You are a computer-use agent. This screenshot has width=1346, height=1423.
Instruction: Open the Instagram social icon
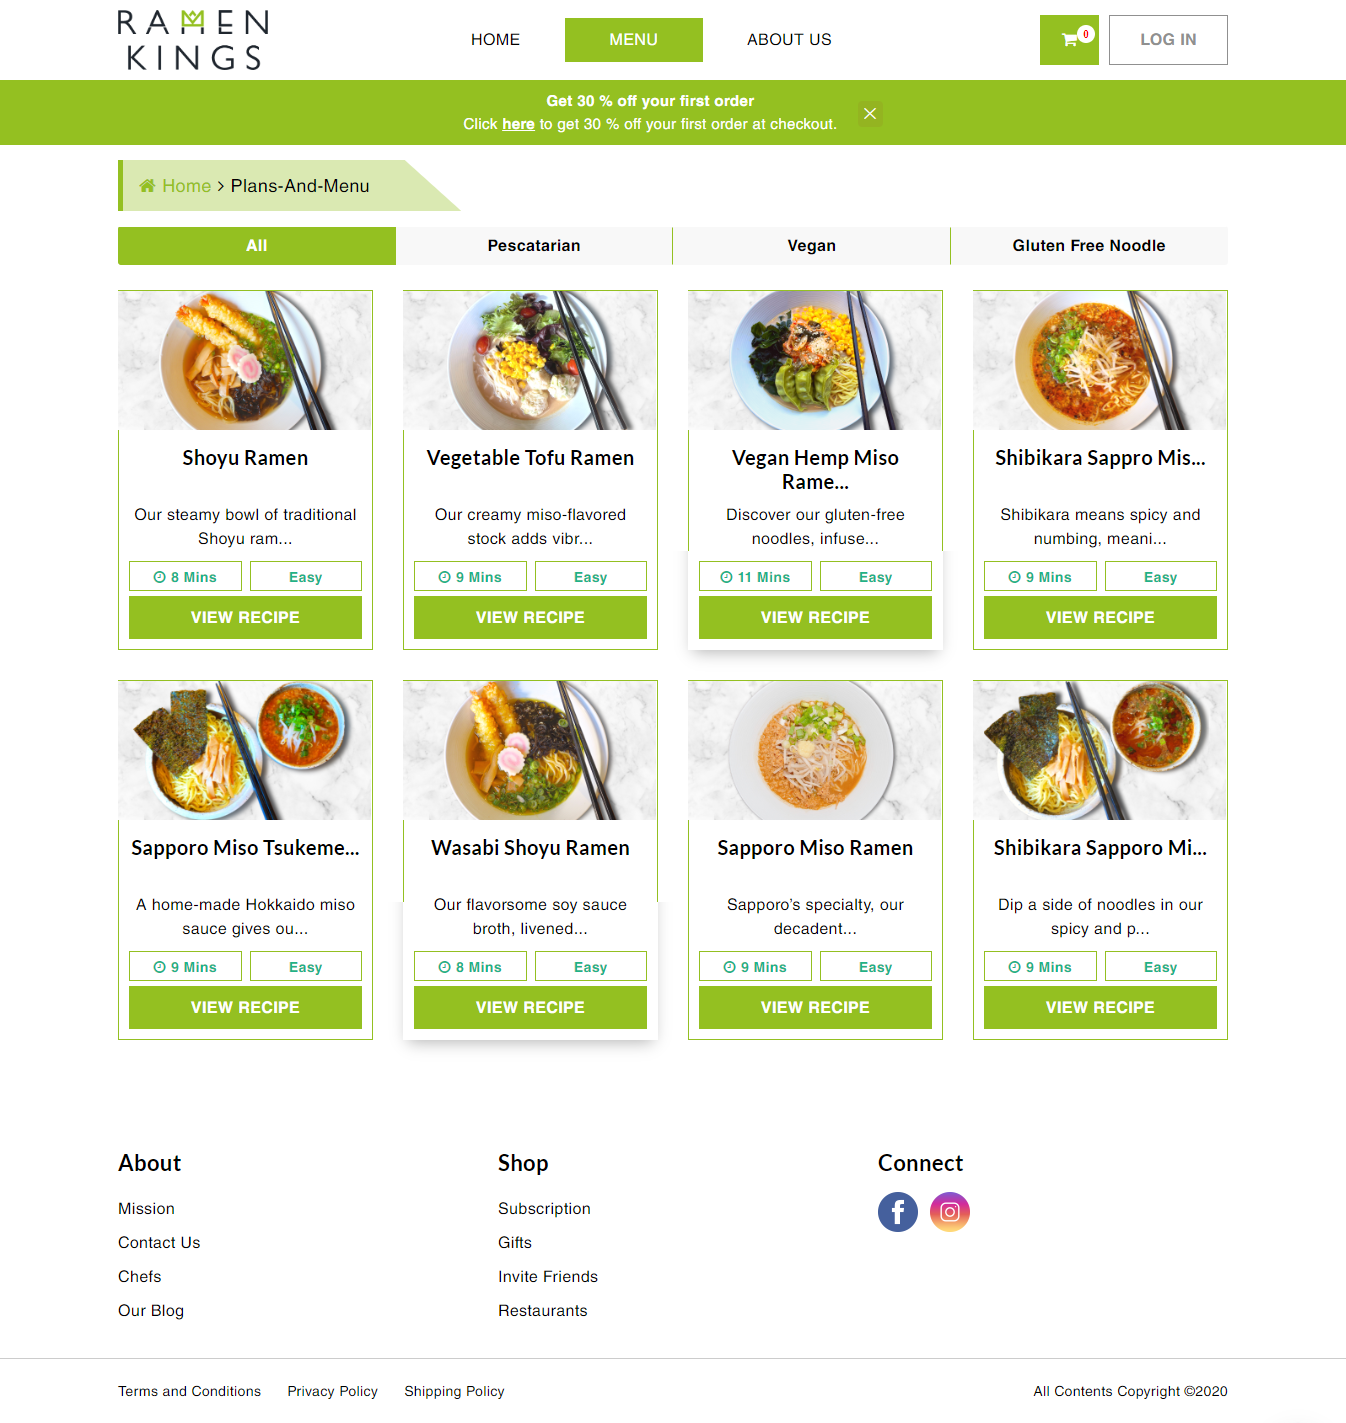pyautogui.click(x=950, y=1212)
